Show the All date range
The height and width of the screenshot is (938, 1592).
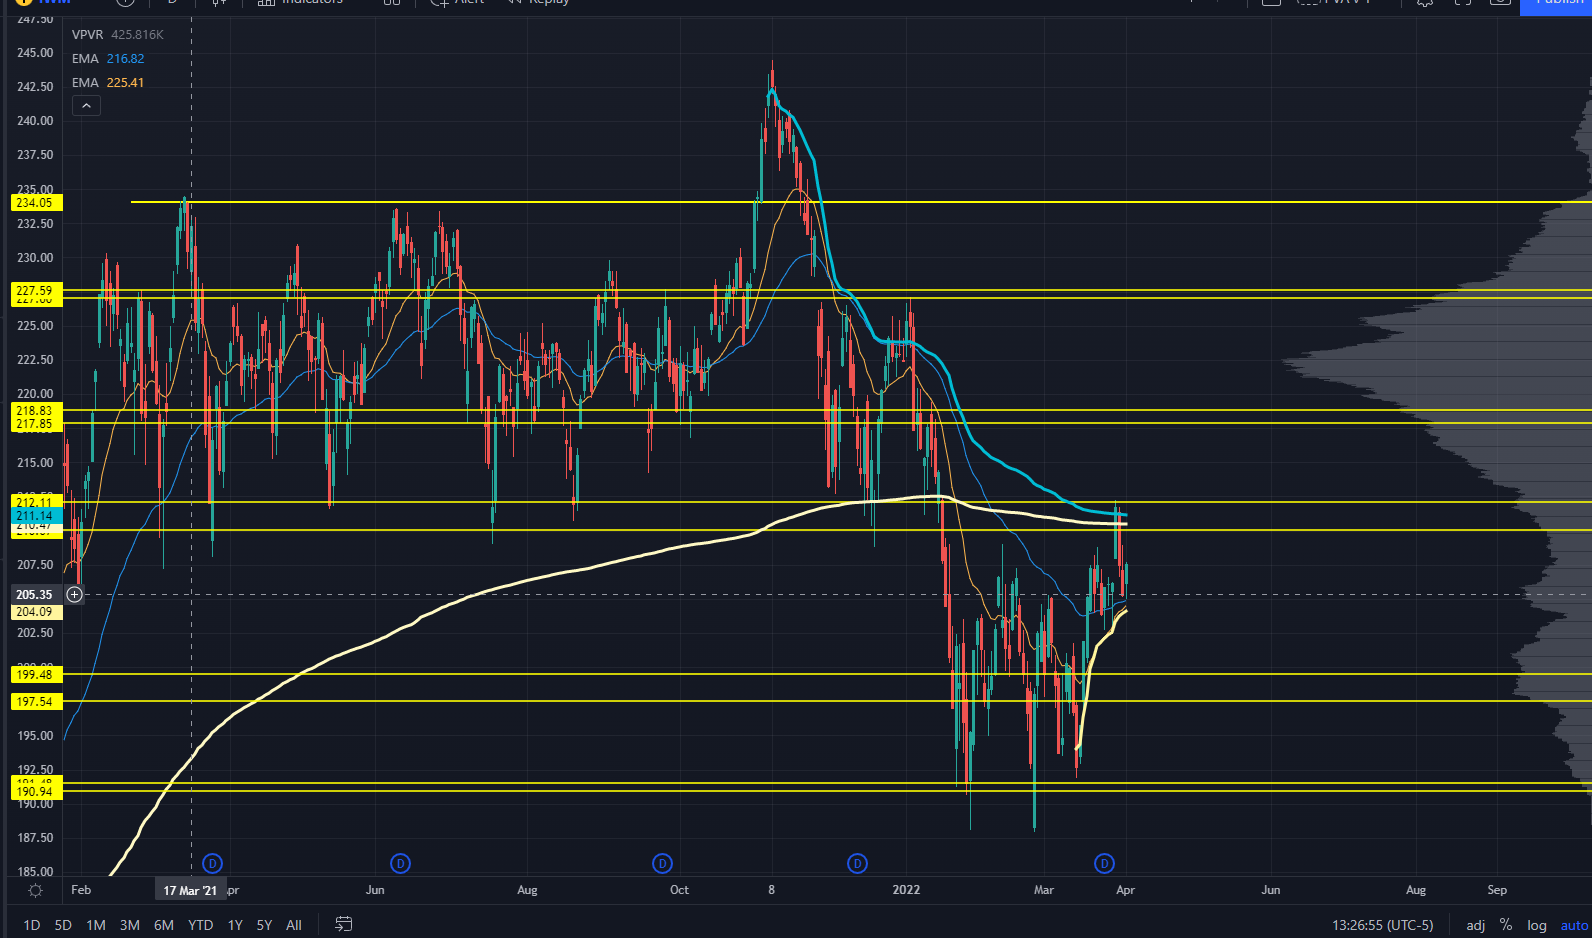(294, 925)
